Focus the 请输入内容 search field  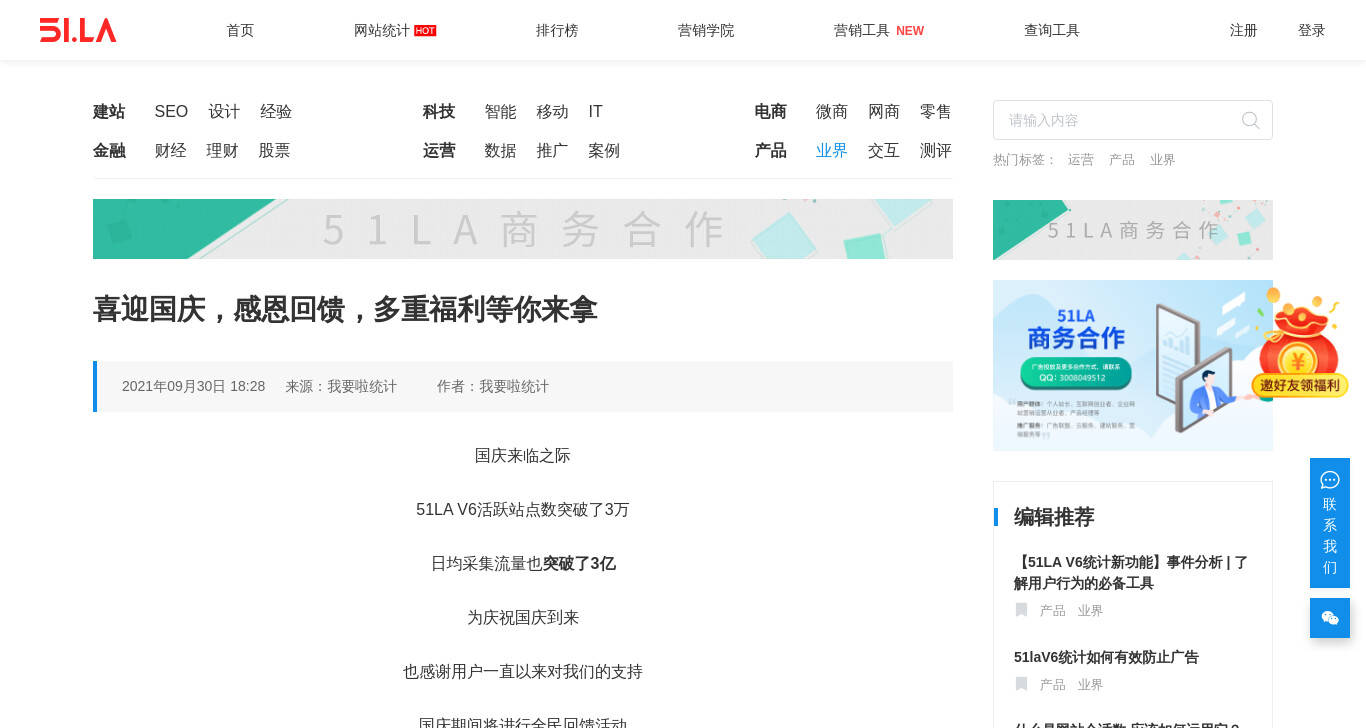tap(1133, 120)
